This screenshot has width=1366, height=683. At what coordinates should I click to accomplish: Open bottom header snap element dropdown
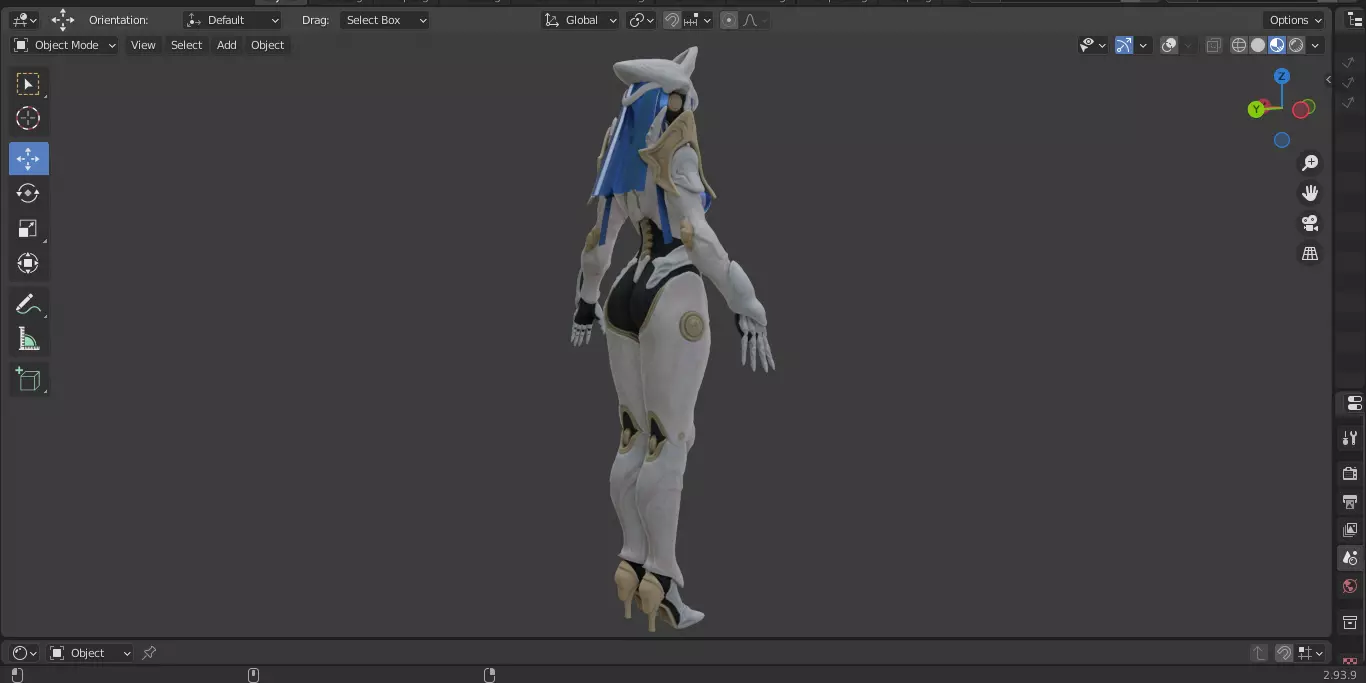tap(1310, 653)
